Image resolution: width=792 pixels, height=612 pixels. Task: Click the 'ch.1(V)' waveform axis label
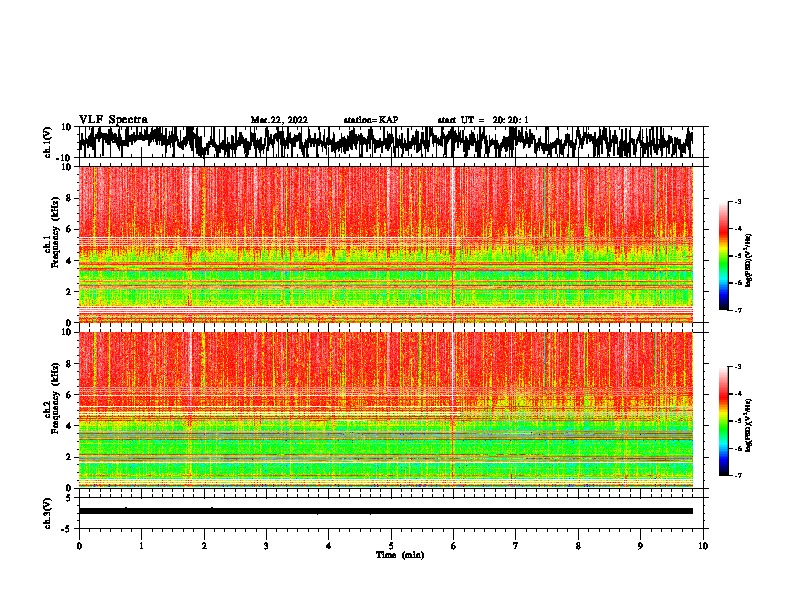pyautogui.click(x=48, y=142)
